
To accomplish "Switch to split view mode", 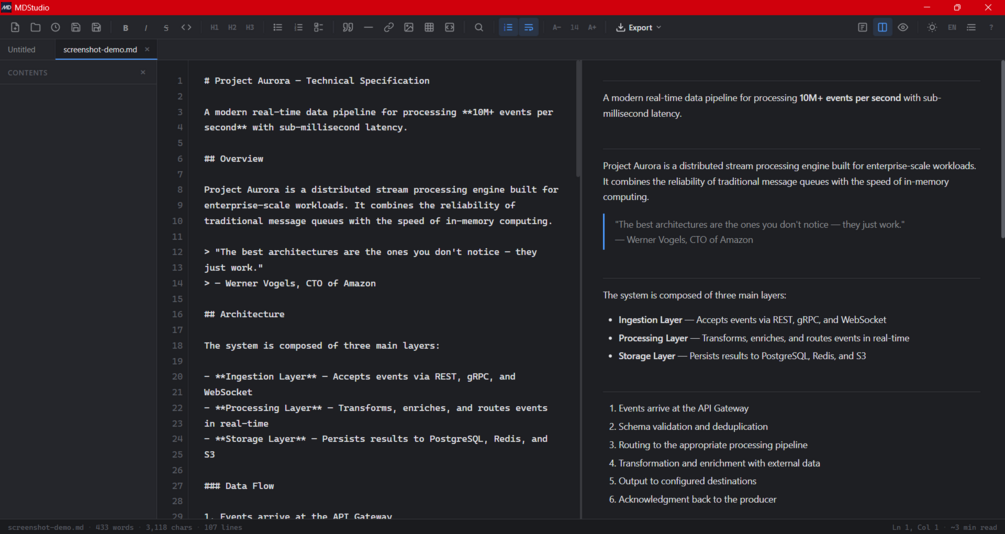I will [x=883, y=28].
